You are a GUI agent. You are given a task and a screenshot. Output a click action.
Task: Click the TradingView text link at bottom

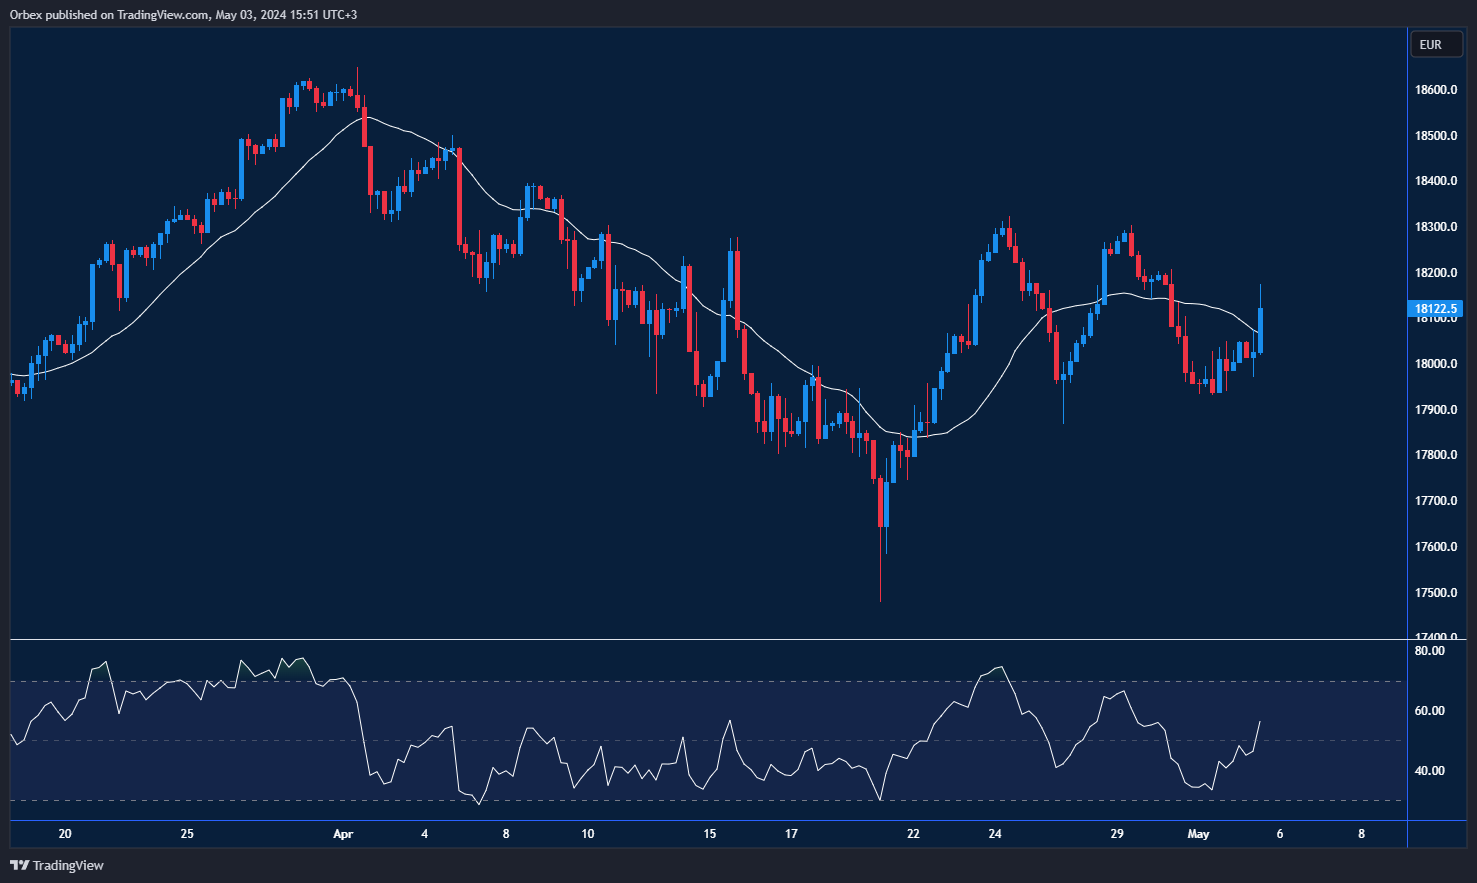pos(66,865)
